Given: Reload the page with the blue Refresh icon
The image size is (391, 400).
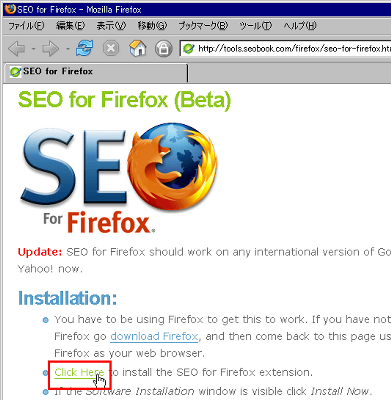Looking at the screenshot, I should tap(84, 48).
